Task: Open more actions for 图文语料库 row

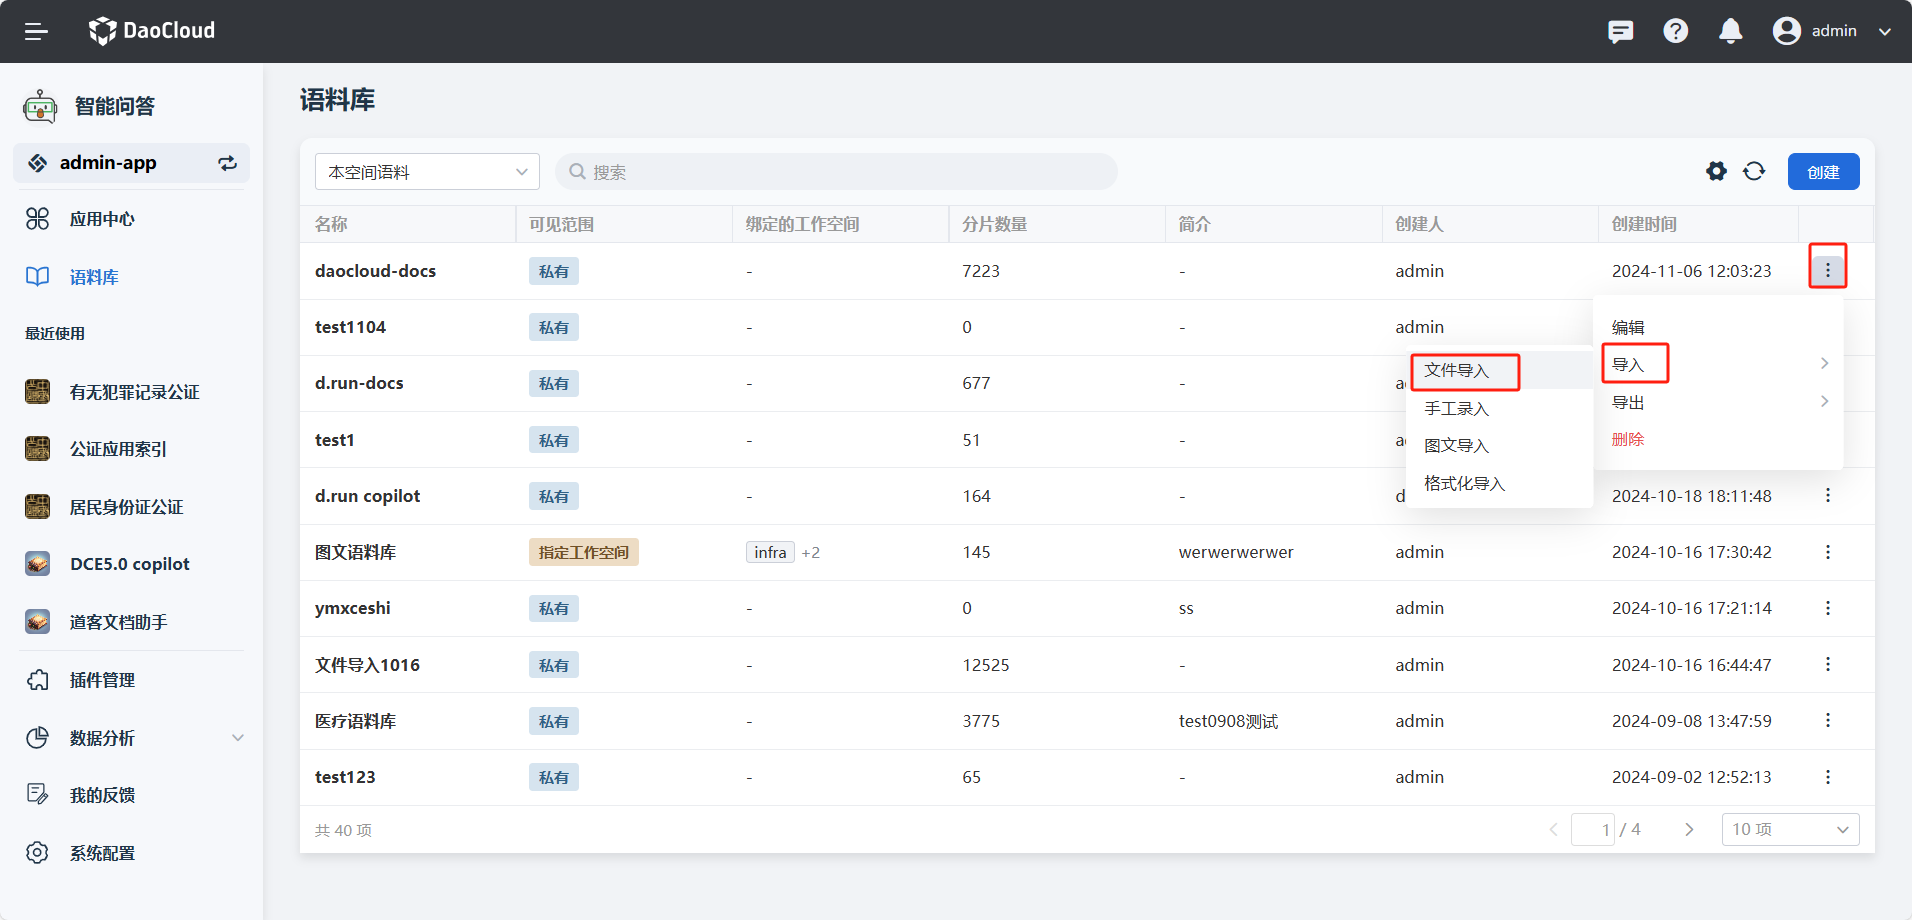Action: (x=1827, y=552)
